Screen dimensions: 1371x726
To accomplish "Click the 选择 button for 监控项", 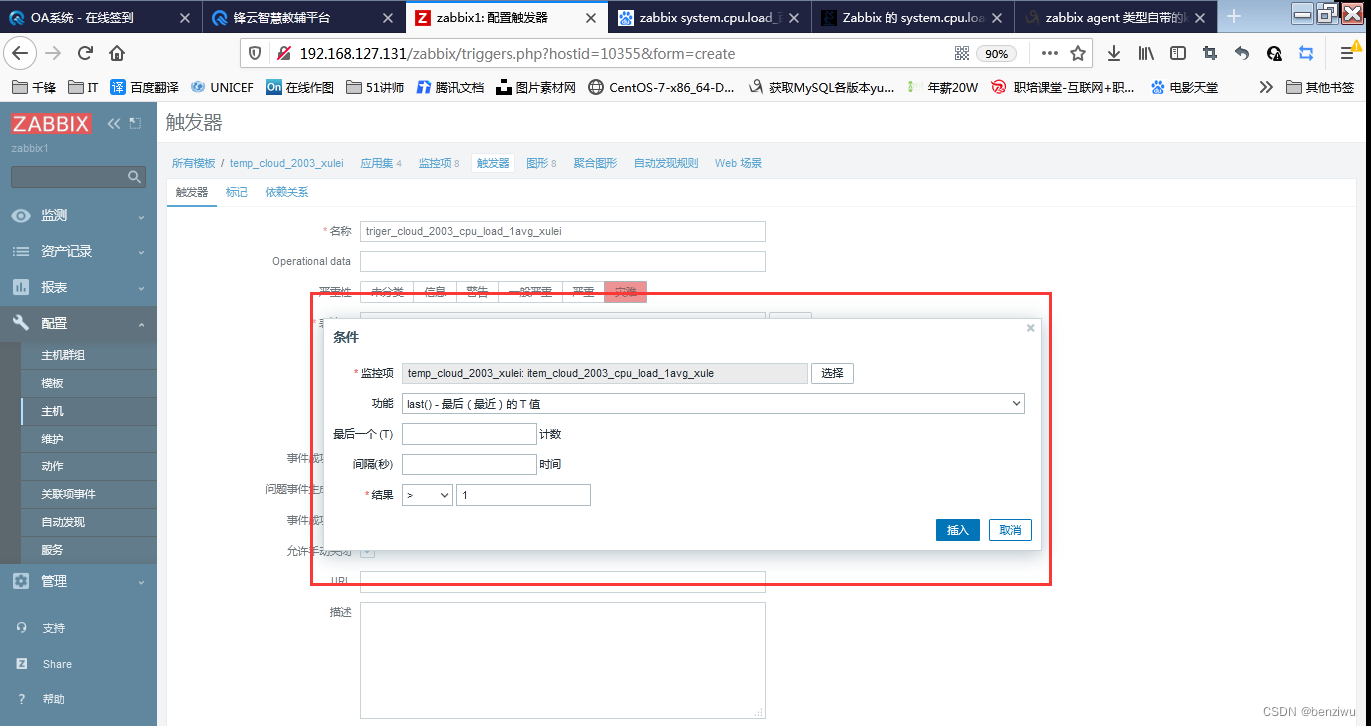I will pyautogui.click(x=832, y=373).
